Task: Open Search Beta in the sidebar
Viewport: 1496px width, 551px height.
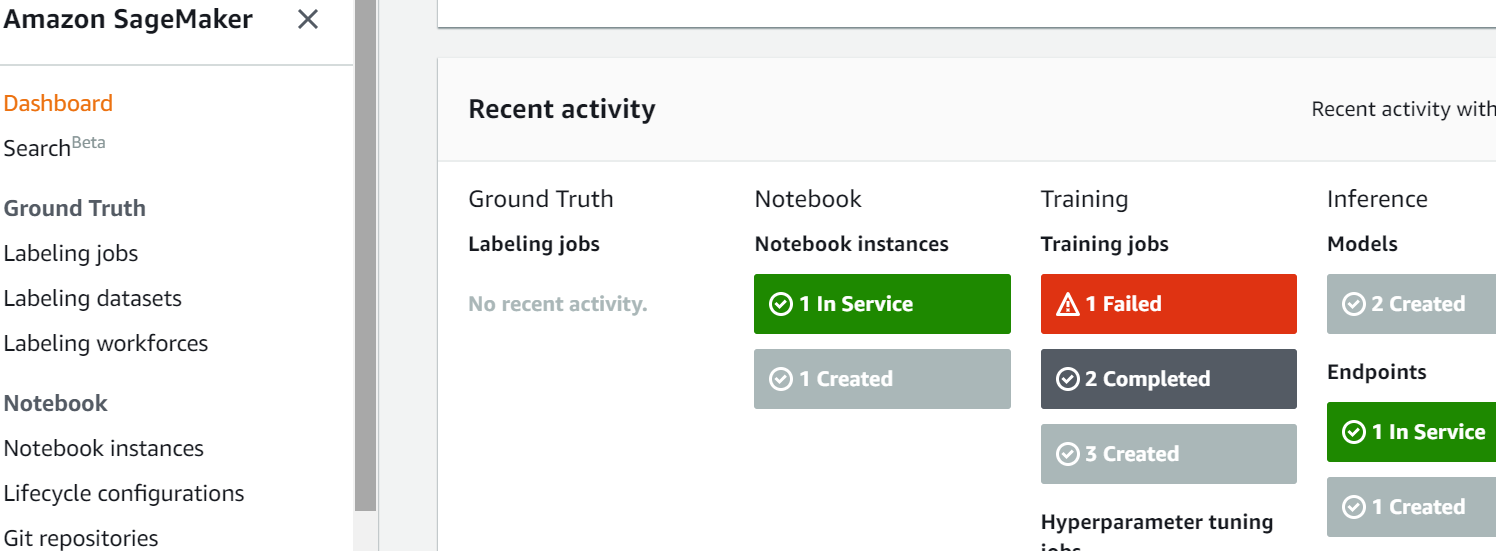Action: [x=54, y=147]
